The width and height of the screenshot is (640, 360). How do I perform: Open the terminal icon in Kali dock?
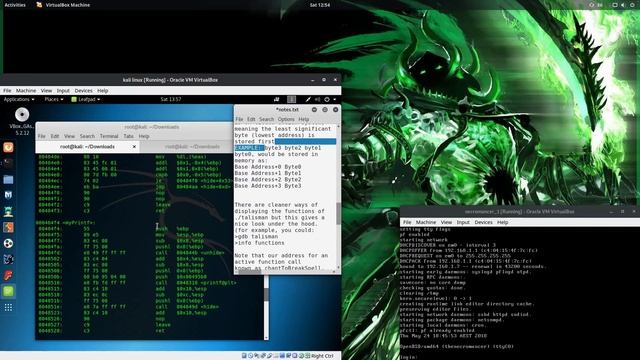[x=8, y=163]
